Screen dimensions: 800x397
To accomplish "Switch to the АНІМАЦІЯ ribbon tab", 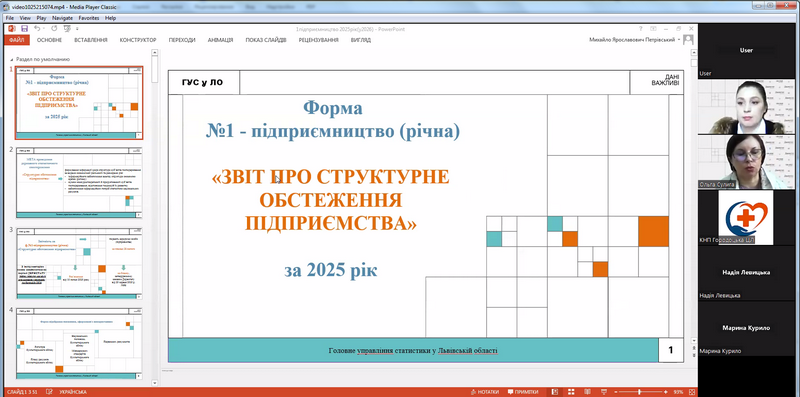I will click(x=220, y=40).
